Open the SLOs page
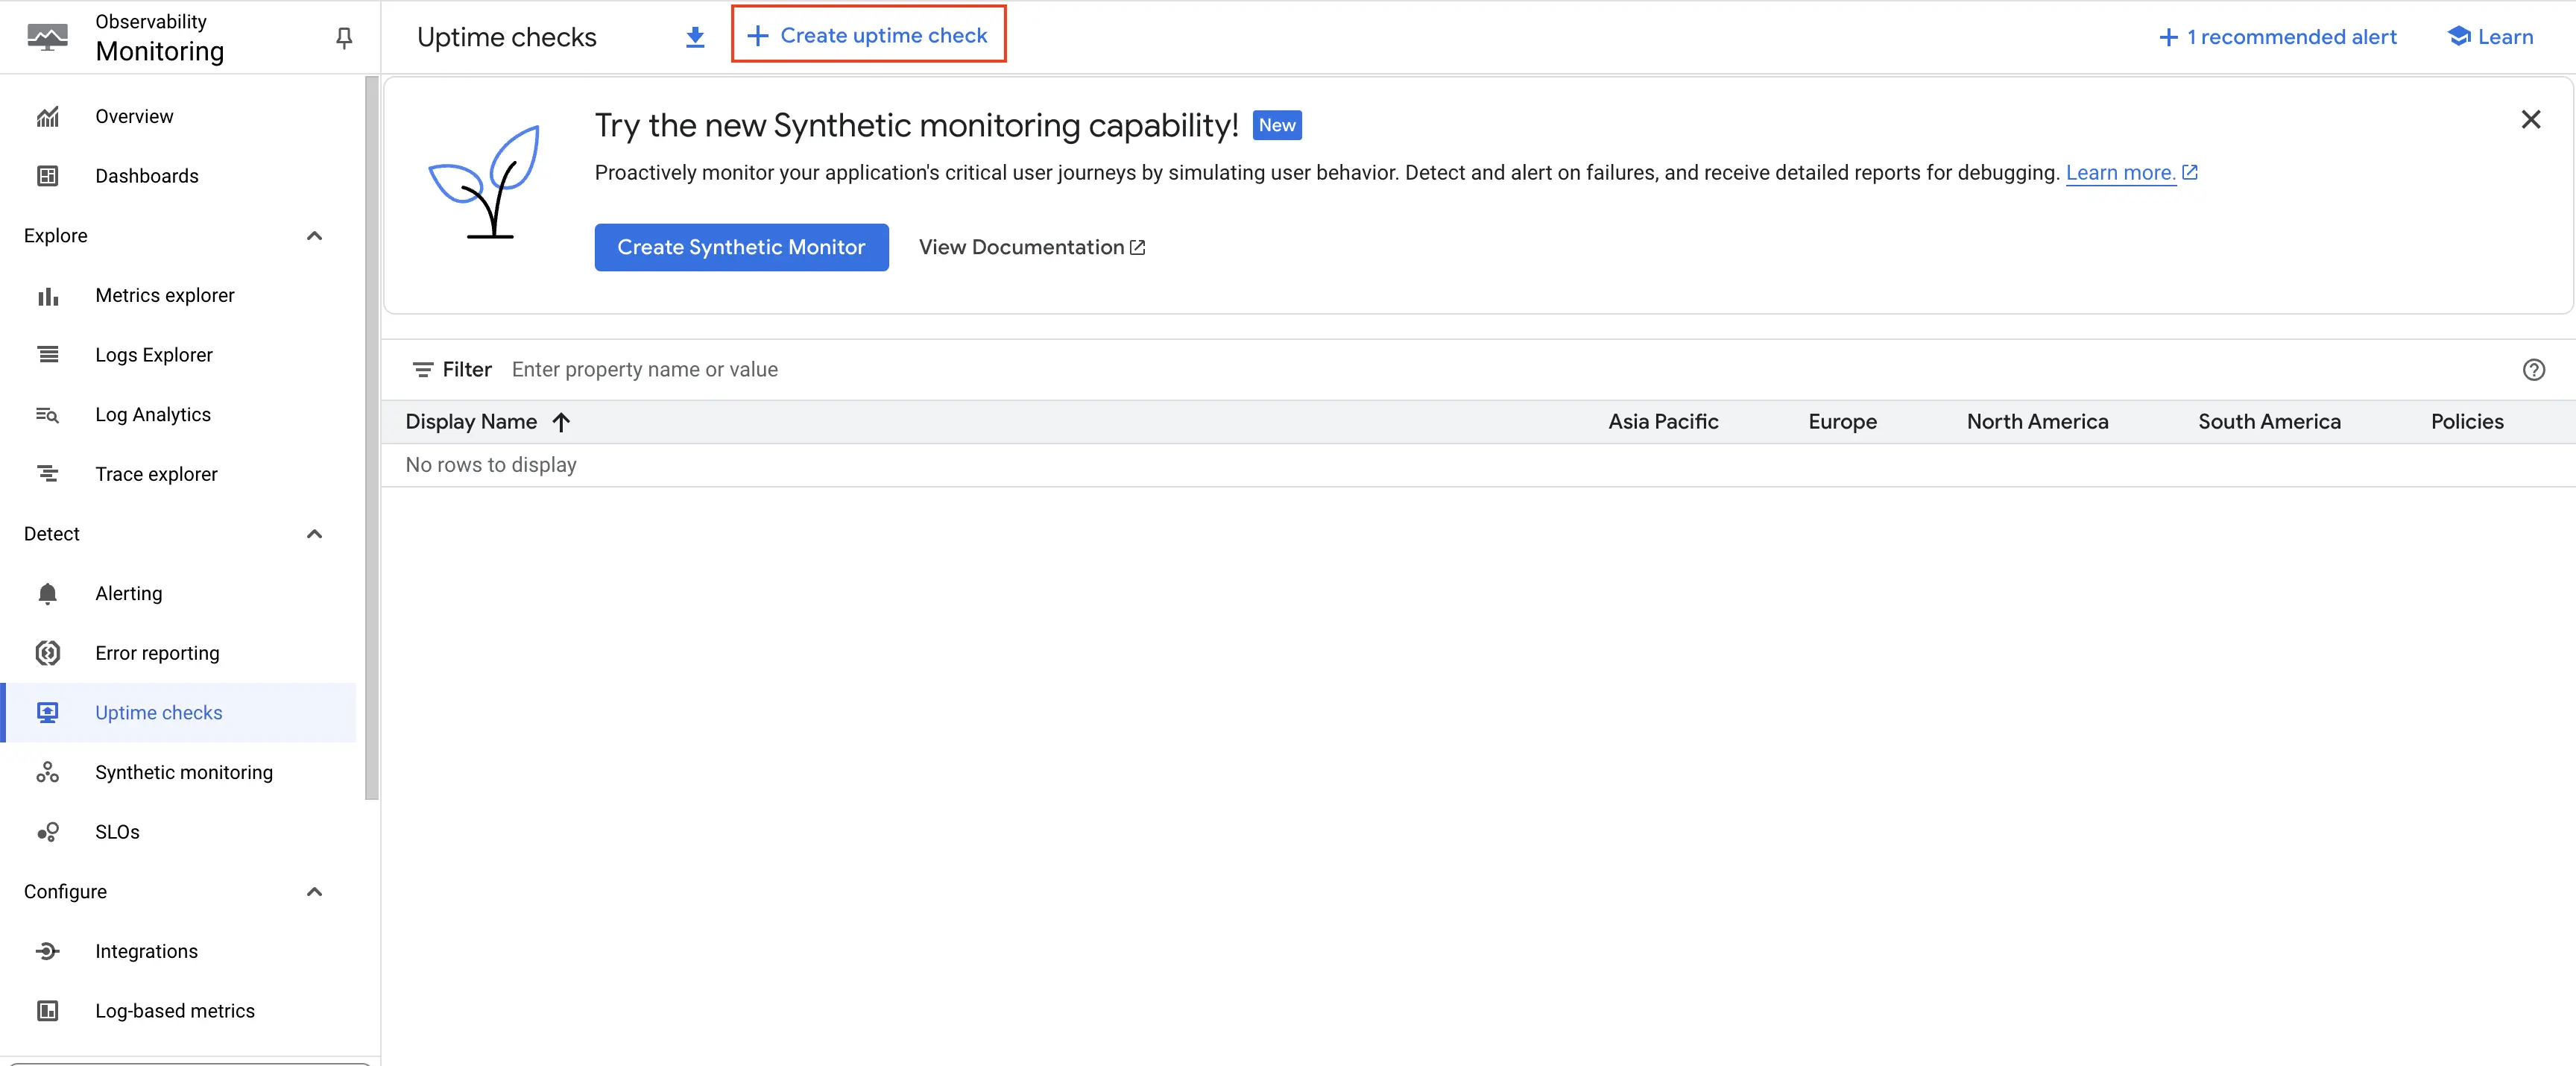 (x=180, y=832)
